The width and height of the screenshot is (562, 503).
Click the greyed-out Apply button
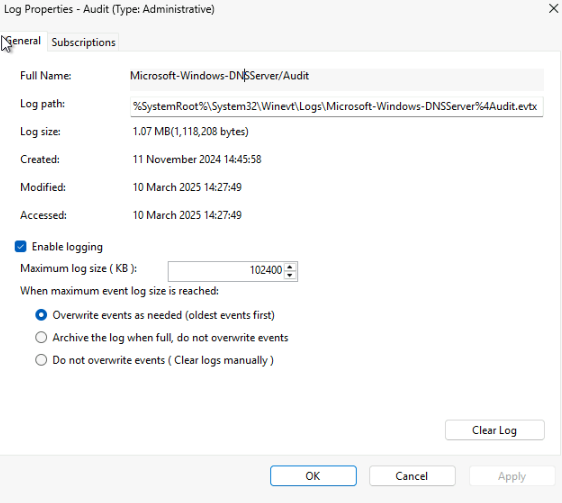(x=512, y=476)
